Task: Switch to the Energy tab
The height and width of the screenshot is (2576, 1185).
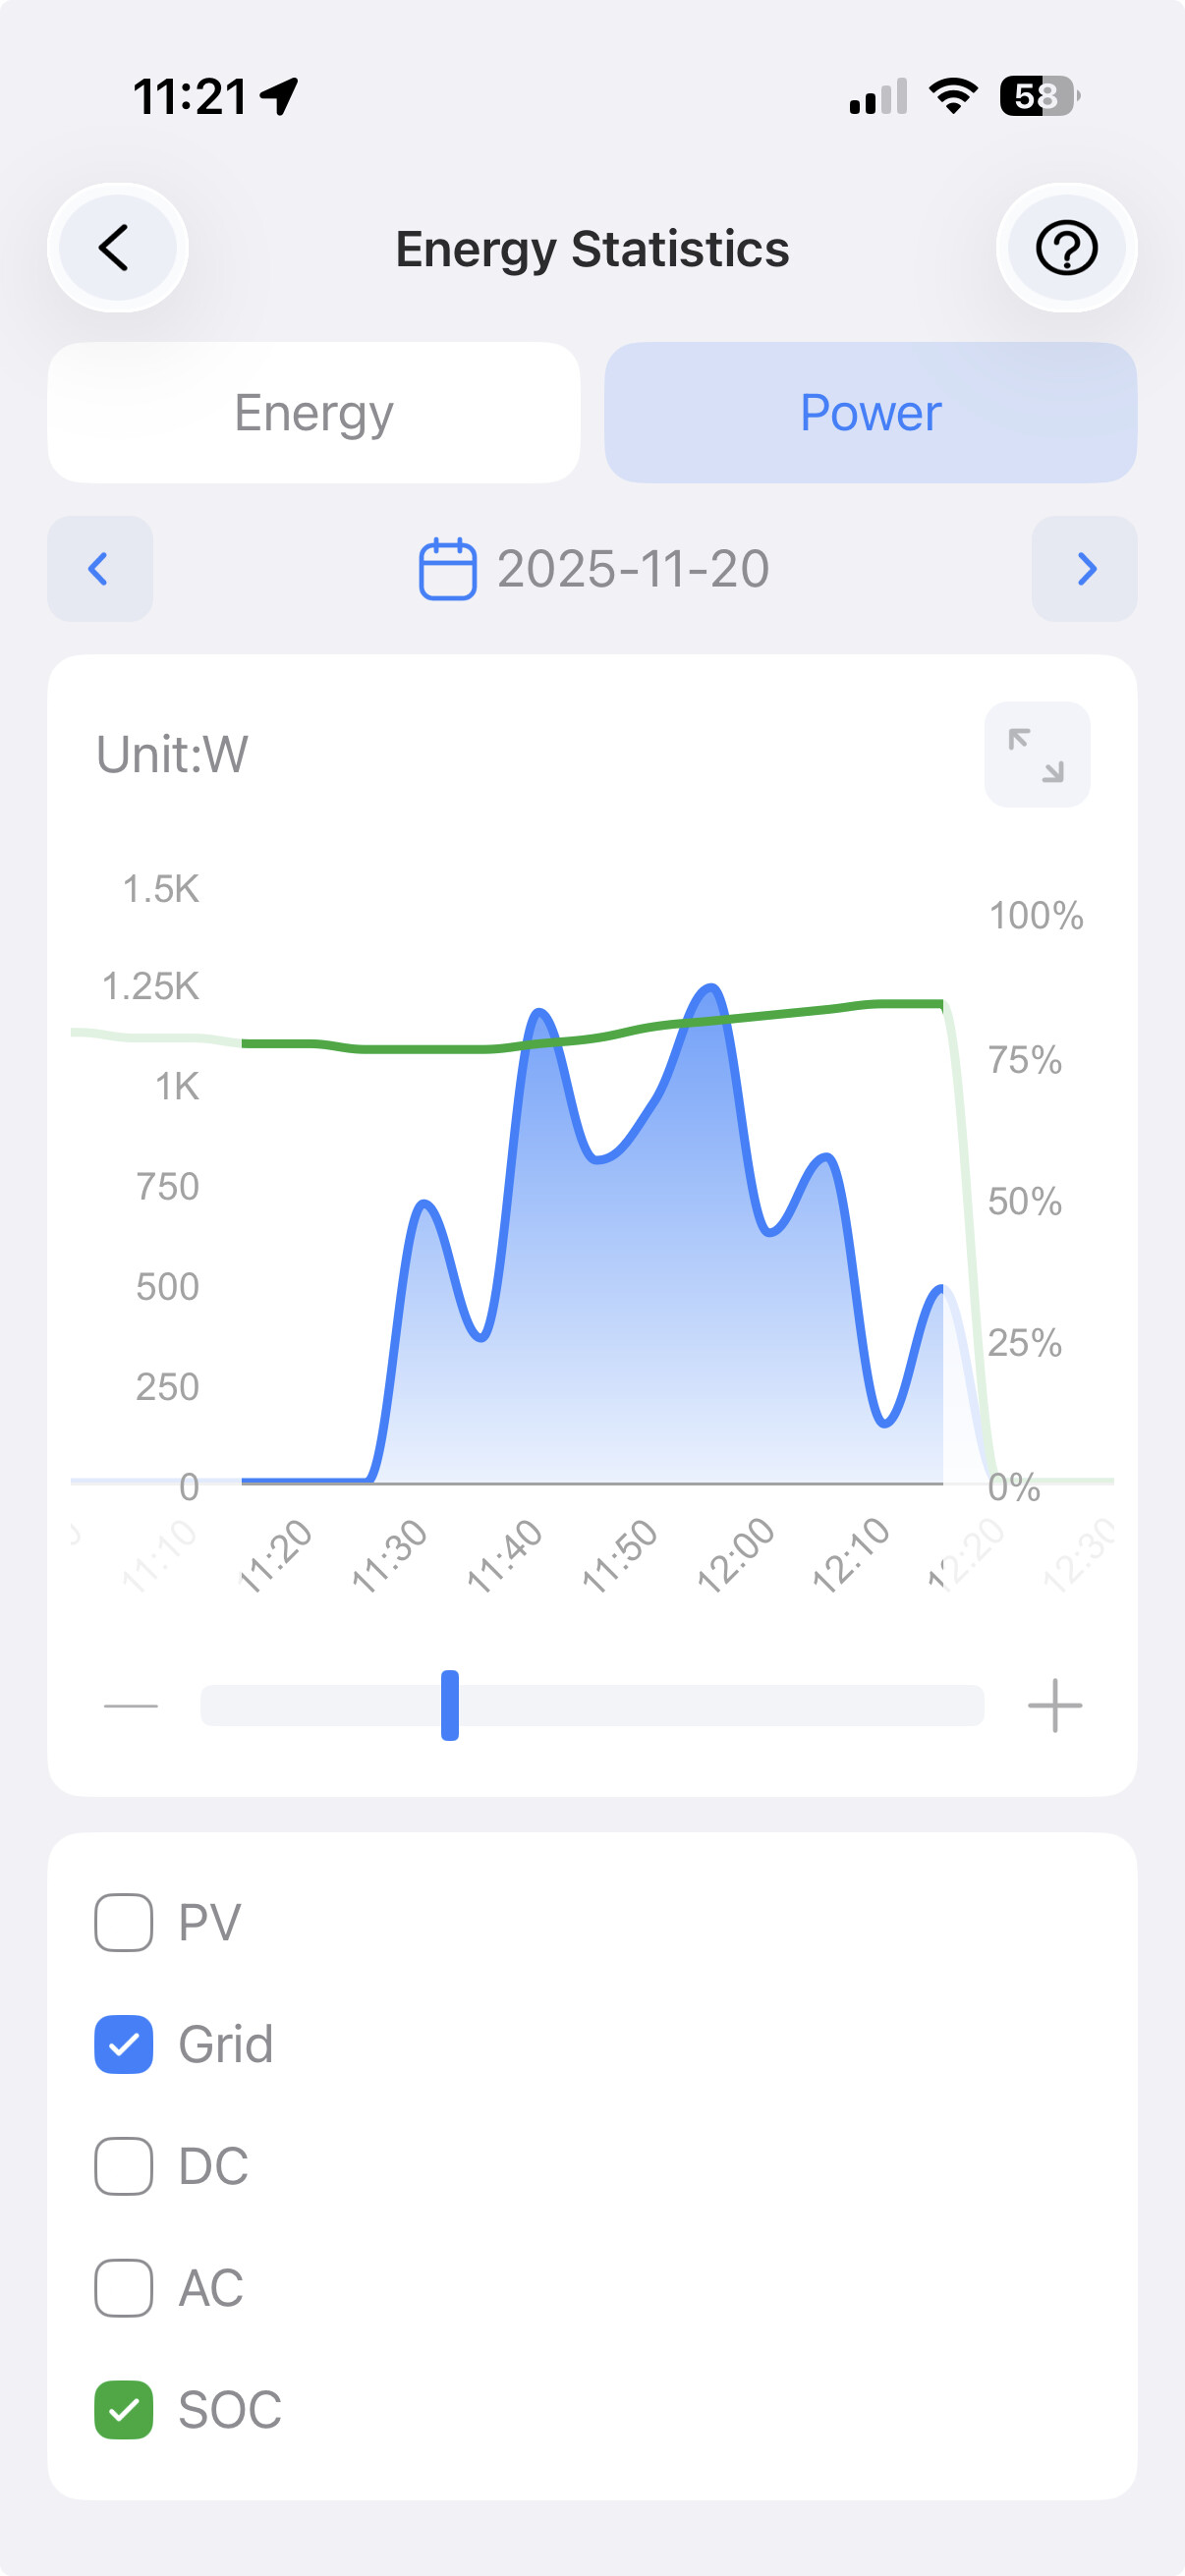Action: coord(314,413)
